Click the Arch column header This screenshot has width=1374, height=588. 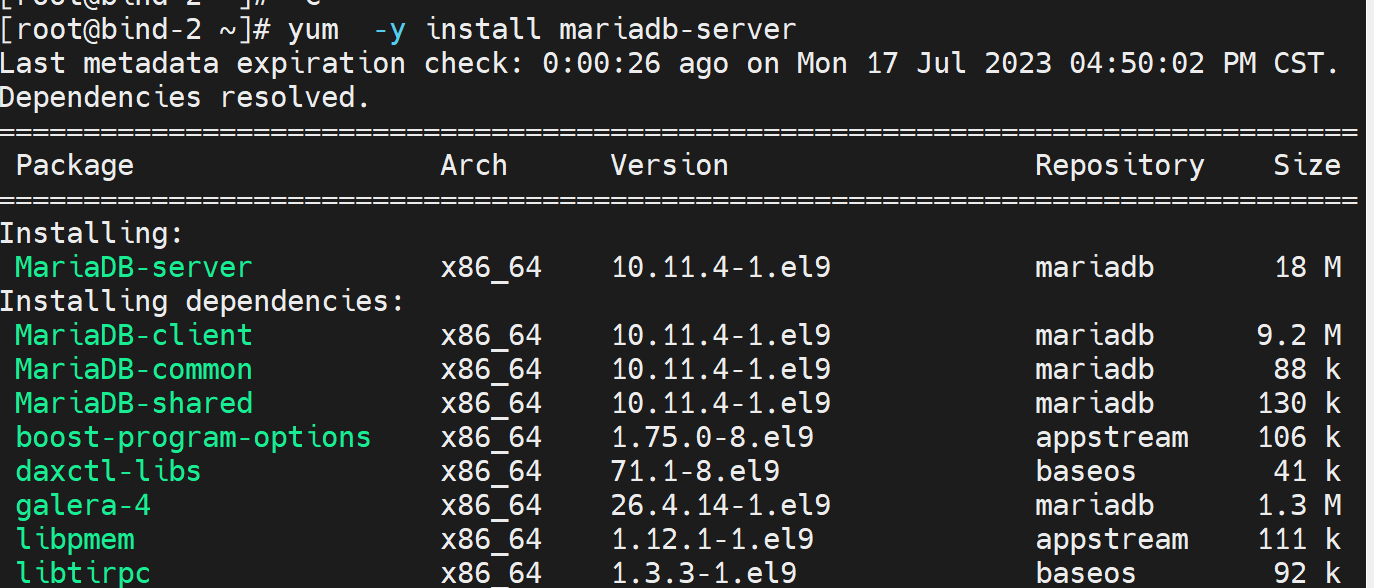[474, 165]
